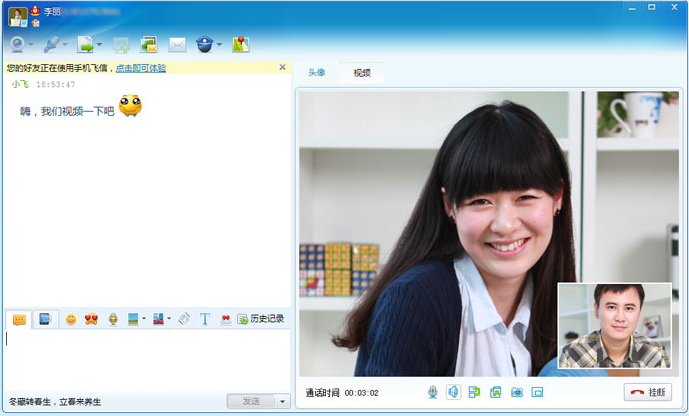
Task: Open dropdown arrow beside the send button
Action: point(283,401)
